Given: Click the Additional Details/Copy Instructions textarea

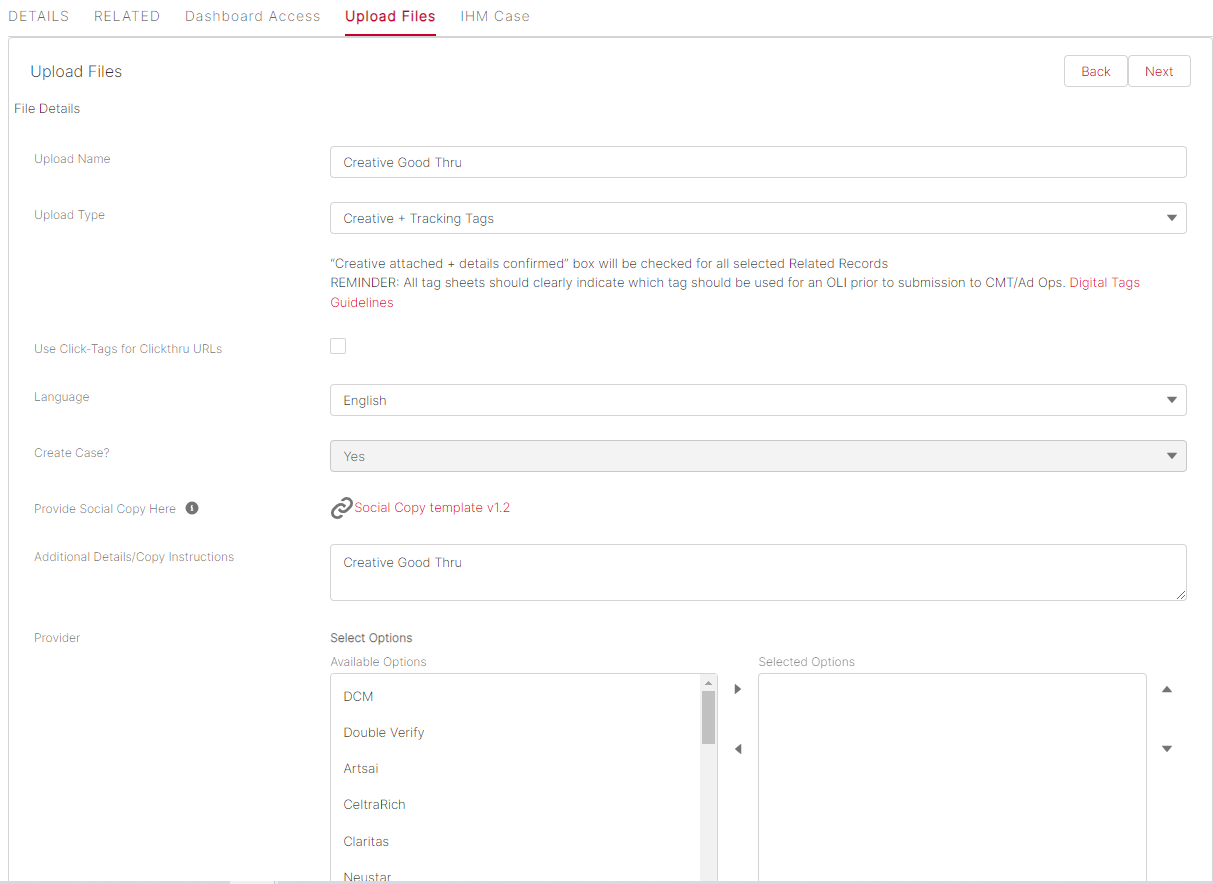Looking at the screenshot, I should tap(757, 572).
